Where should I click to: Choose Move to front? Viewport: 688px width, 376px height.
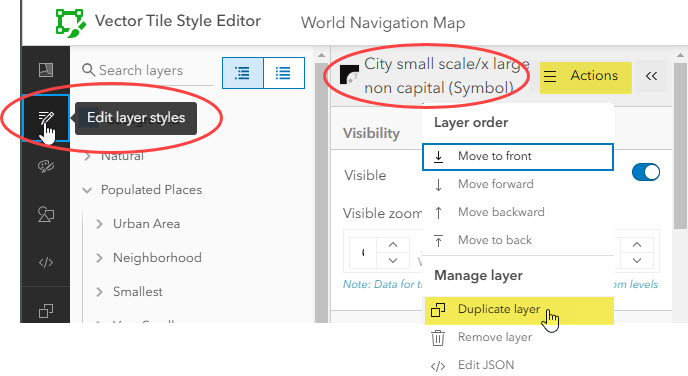pyautogui.click(x=518, y=157)
